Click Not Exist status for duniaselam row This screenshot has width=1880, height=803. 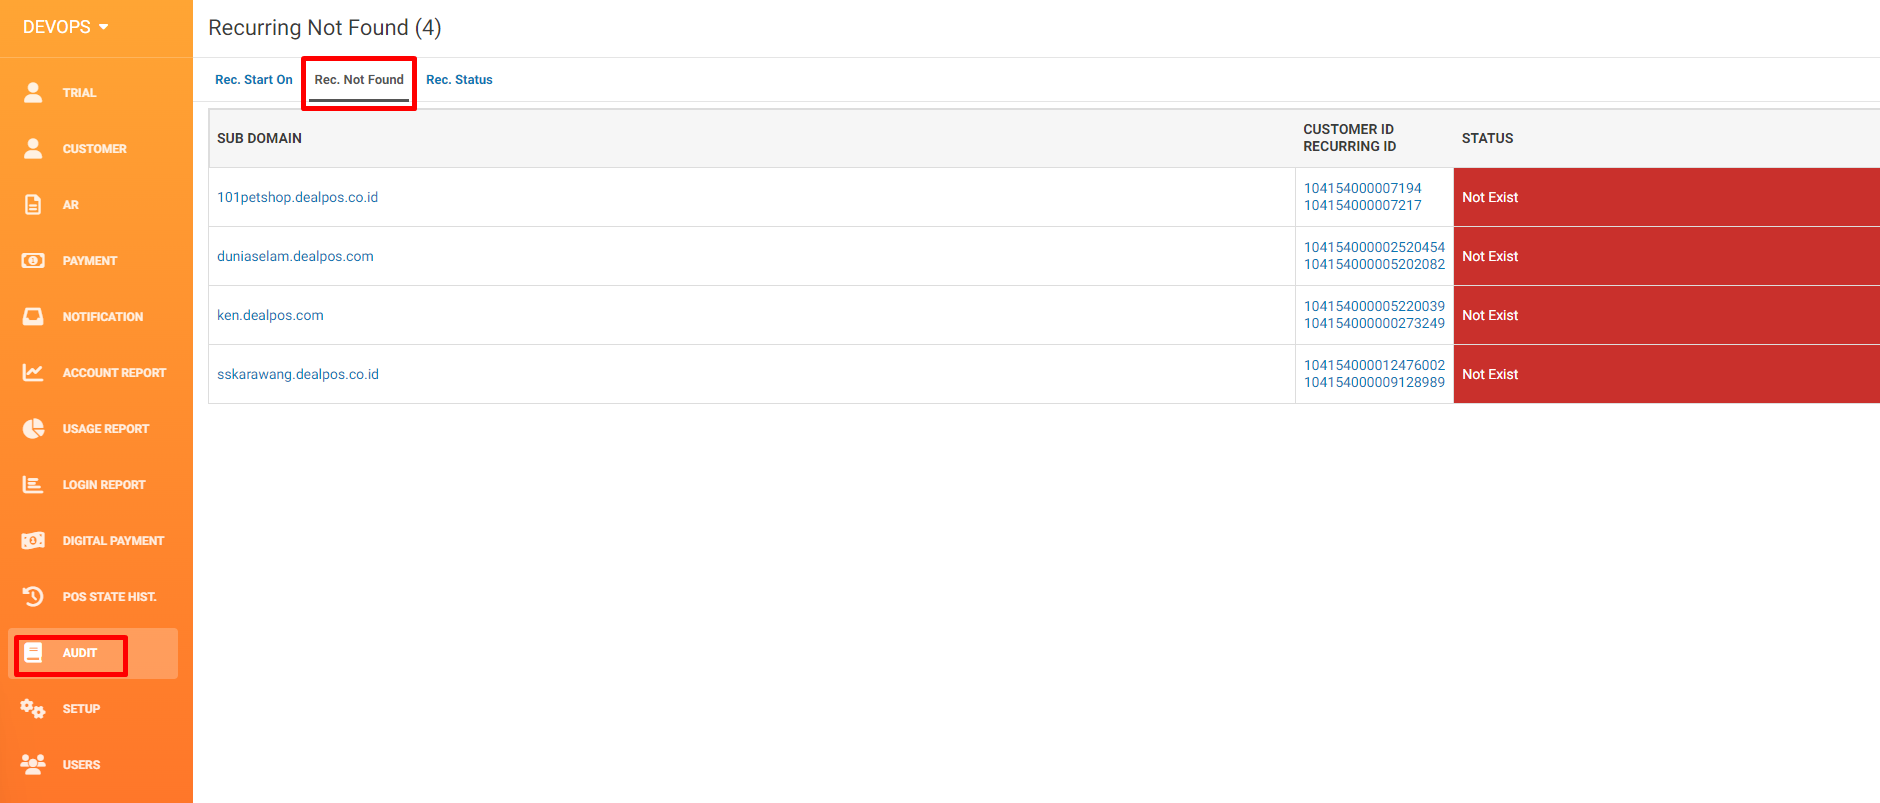click(x=1490, y=256)
